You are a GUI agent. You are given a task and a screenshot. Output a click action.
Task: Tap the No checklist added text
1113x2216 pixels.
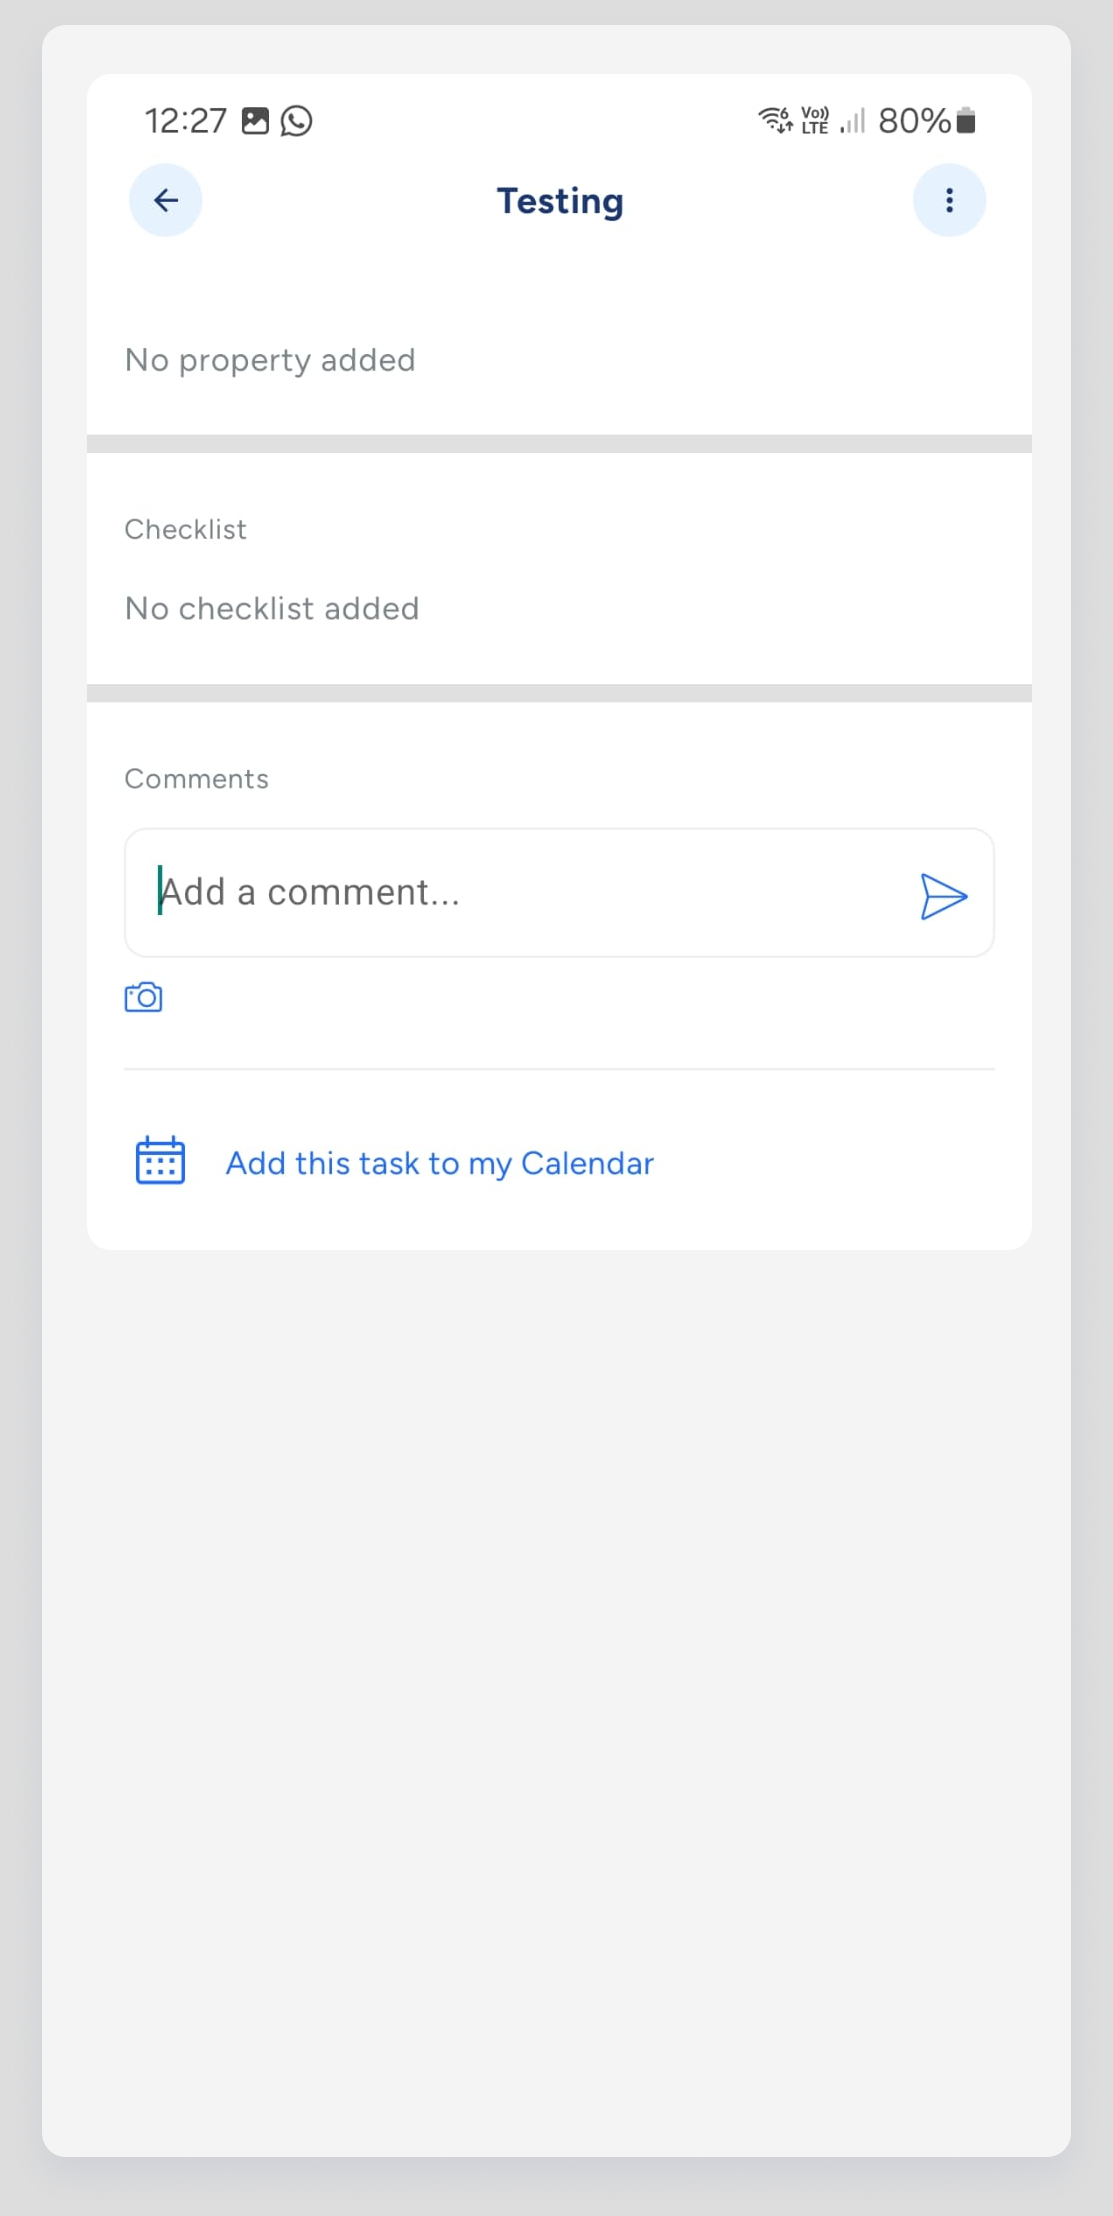[x=272, y=608]
